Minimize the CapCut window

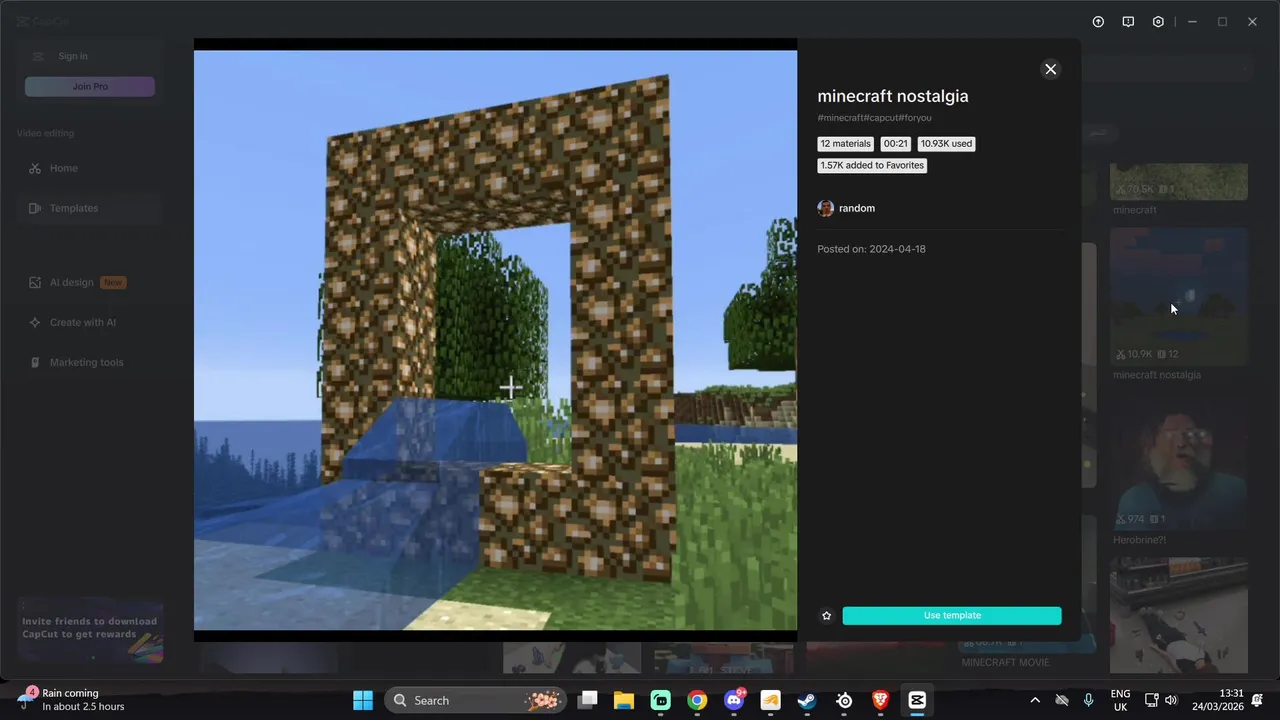1192,22
